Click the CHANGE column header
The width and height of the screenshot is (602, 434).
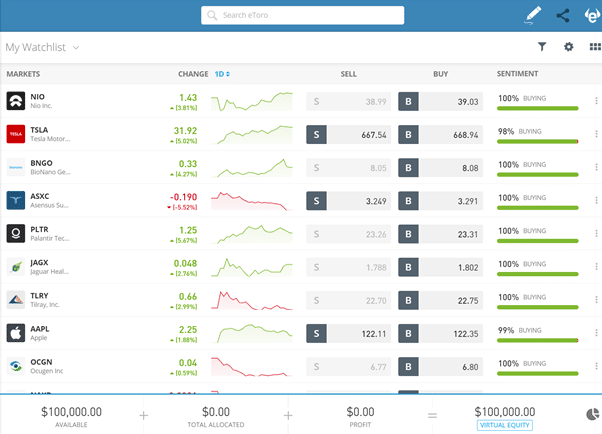pyautogui.click(x=193, y=74)
